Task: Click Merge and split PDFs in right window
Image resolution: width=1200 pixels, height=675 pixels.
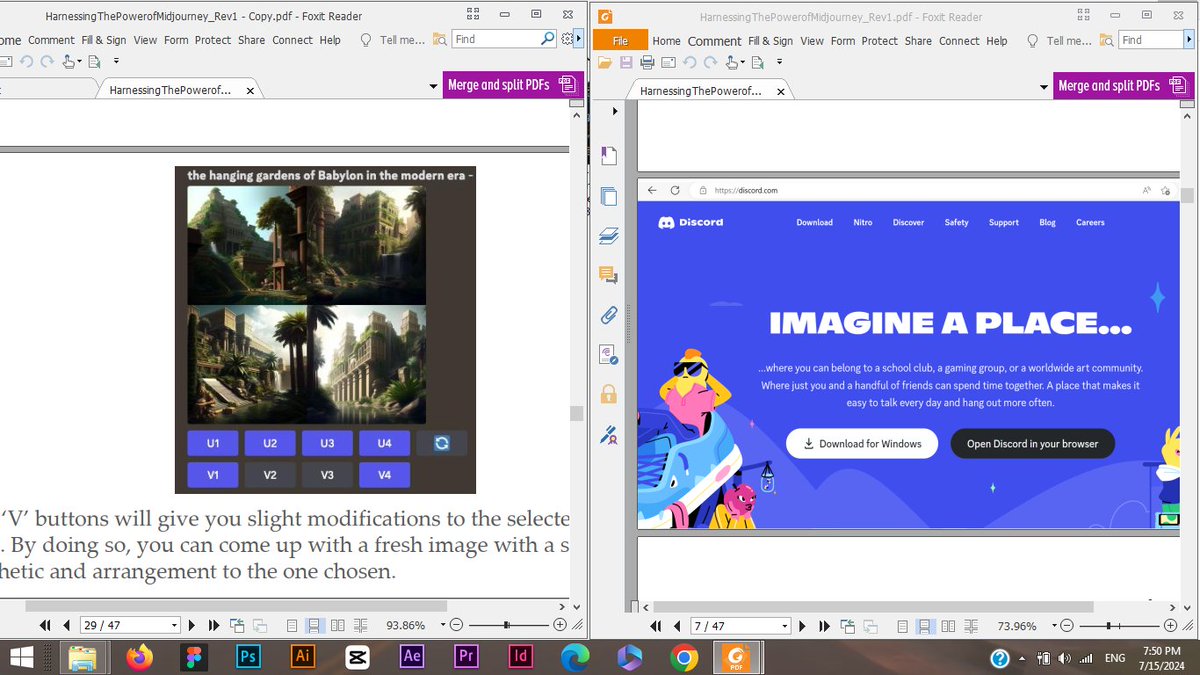Action: click(x=1123, y=86)
